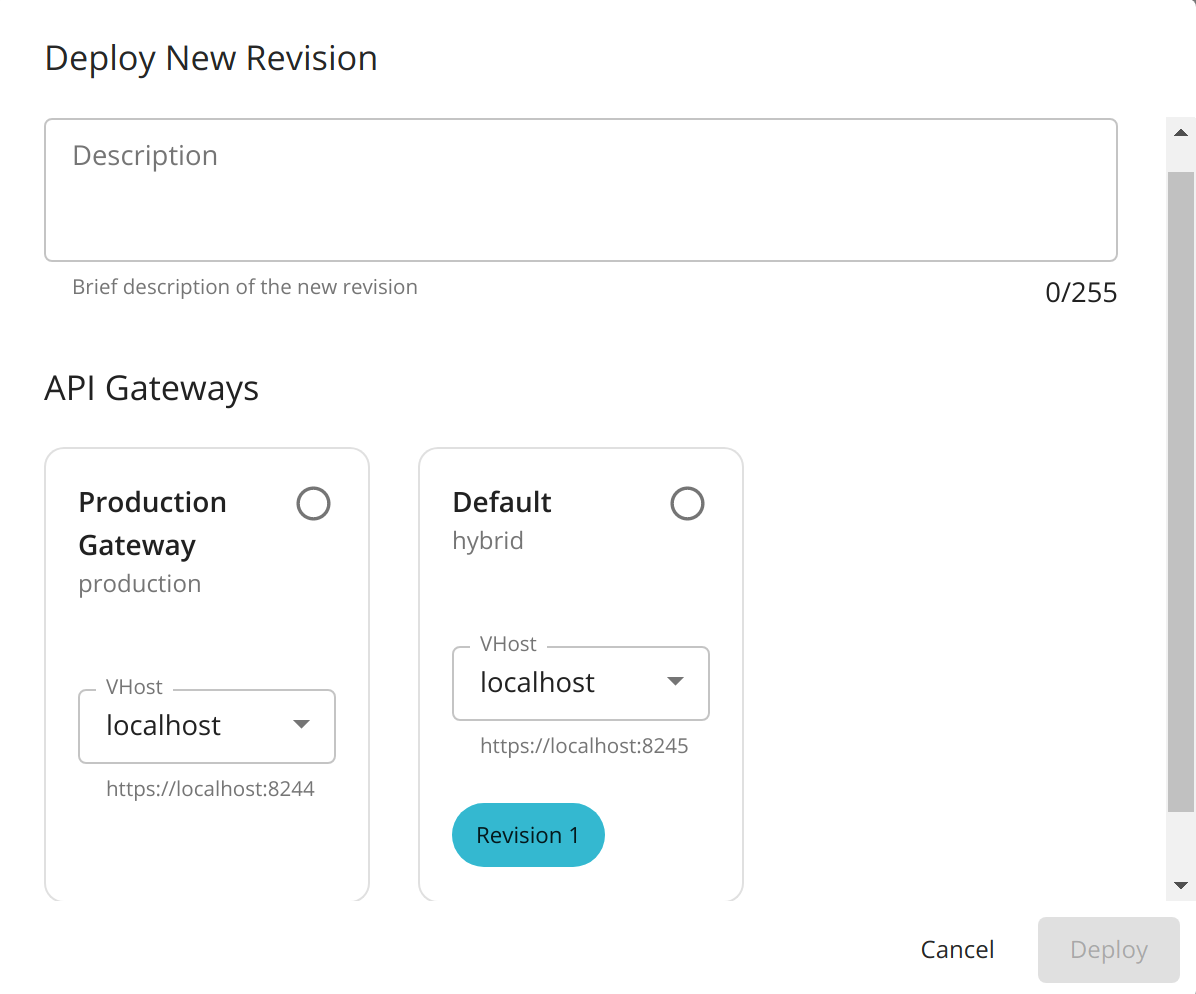Click the https://localhost:8244 gateway URL
The image size is (1196, 994).
point(210,788)
